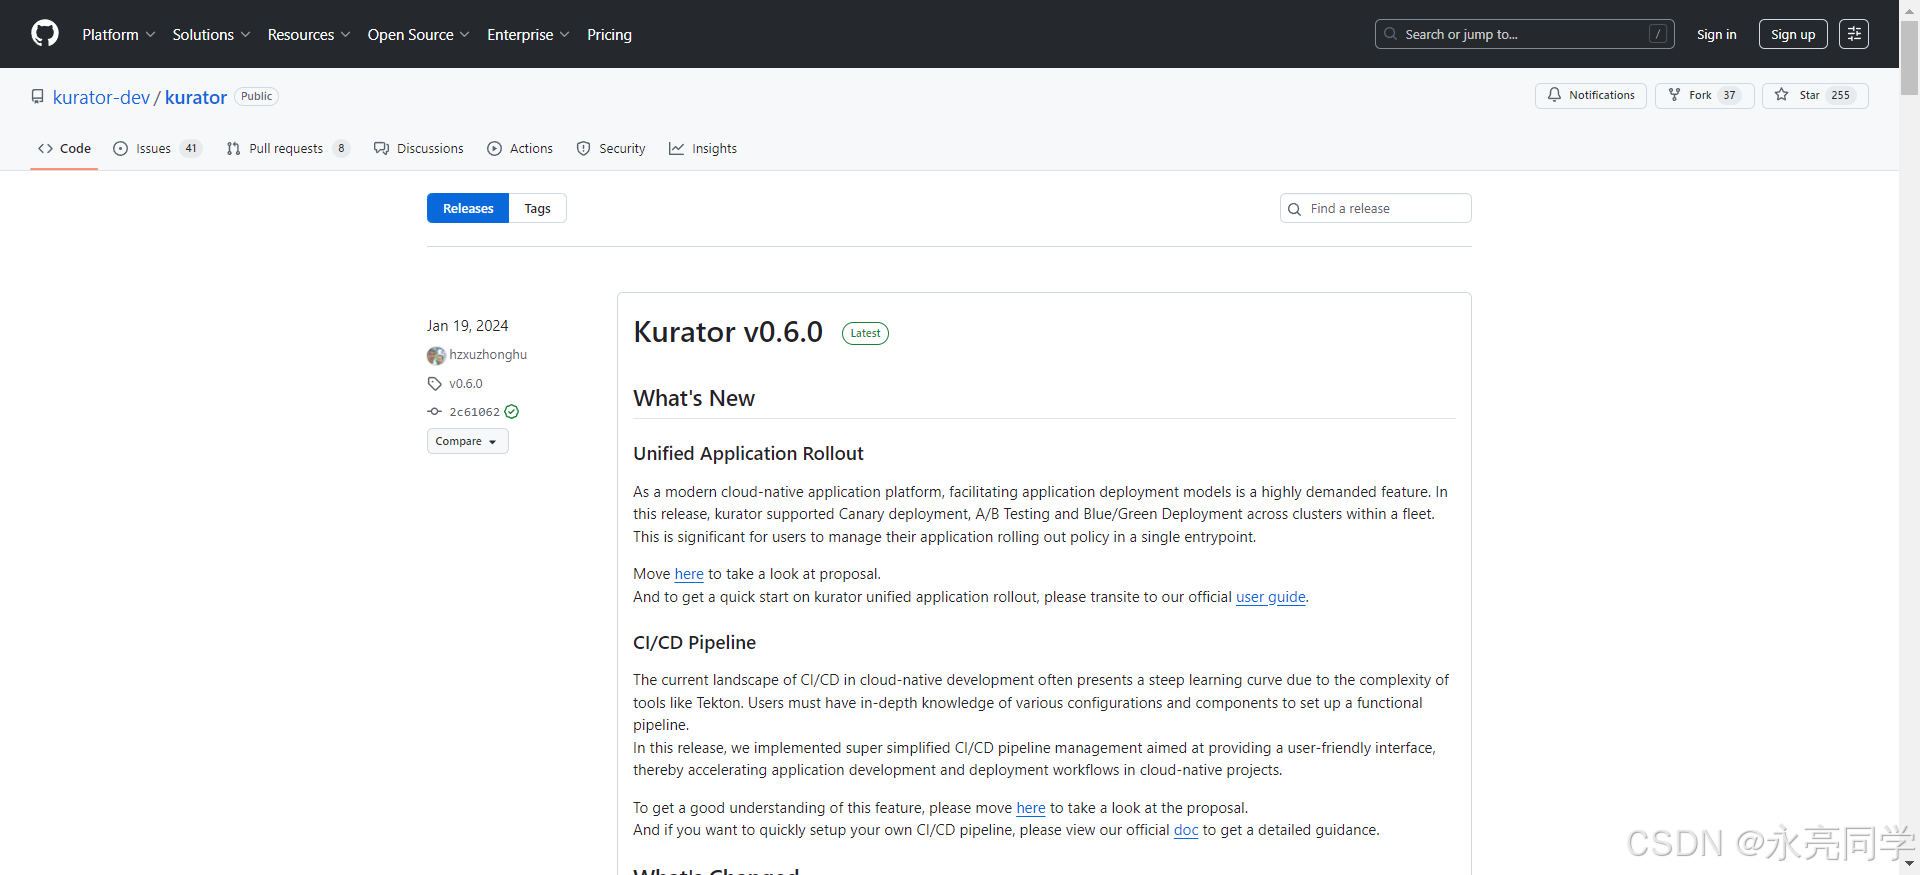
Task: Click the repository icon beside kurator-dev
Action: (37, 97)
